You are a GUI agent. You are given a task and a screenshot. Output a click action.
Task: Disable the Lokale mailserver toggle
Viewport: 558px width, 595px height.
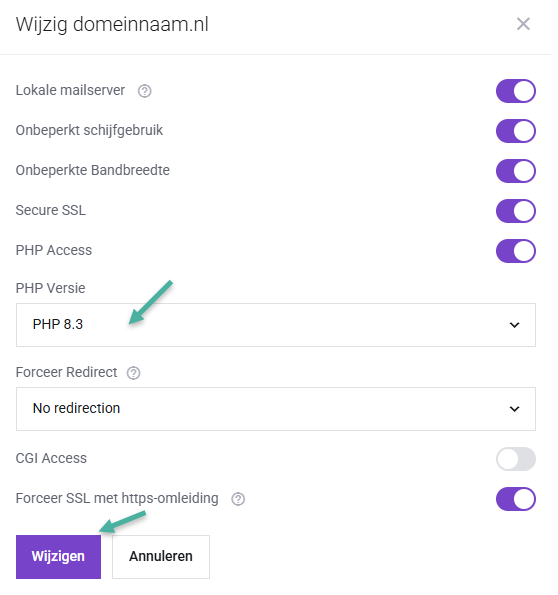(x=515, y=91)
